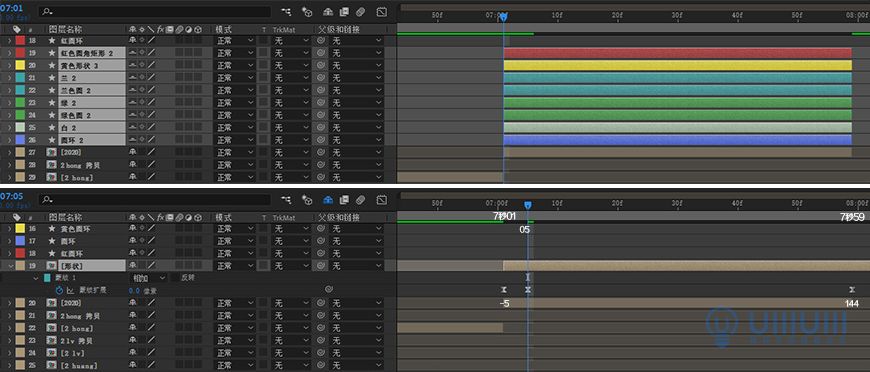This screenshot has width=870, height=372.
Task: Toggle quality switch on 绿色圆 2 layer
Action: point(151,115)
